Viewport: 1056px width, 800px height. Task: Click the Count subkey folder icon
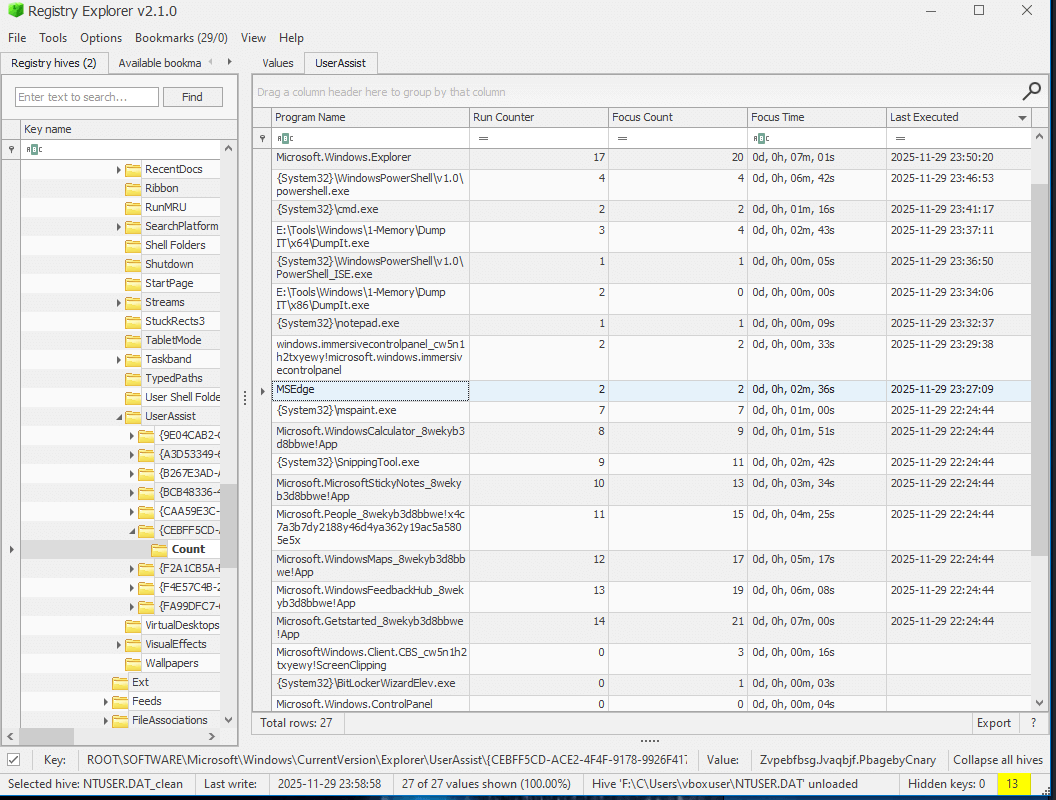tap(159, 549)
